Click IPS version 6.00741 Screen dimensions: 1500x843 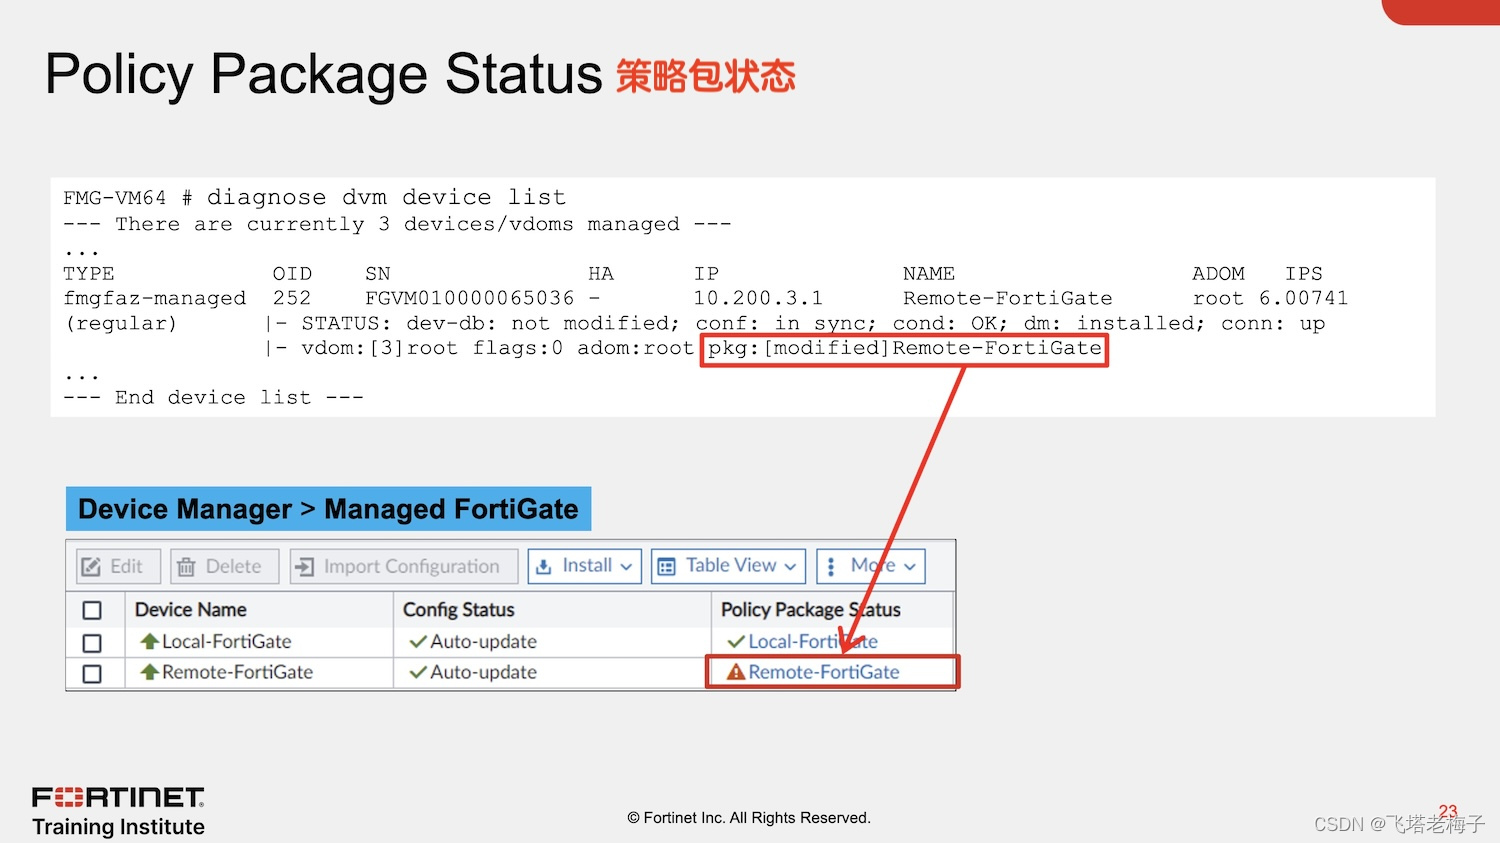1303,298
